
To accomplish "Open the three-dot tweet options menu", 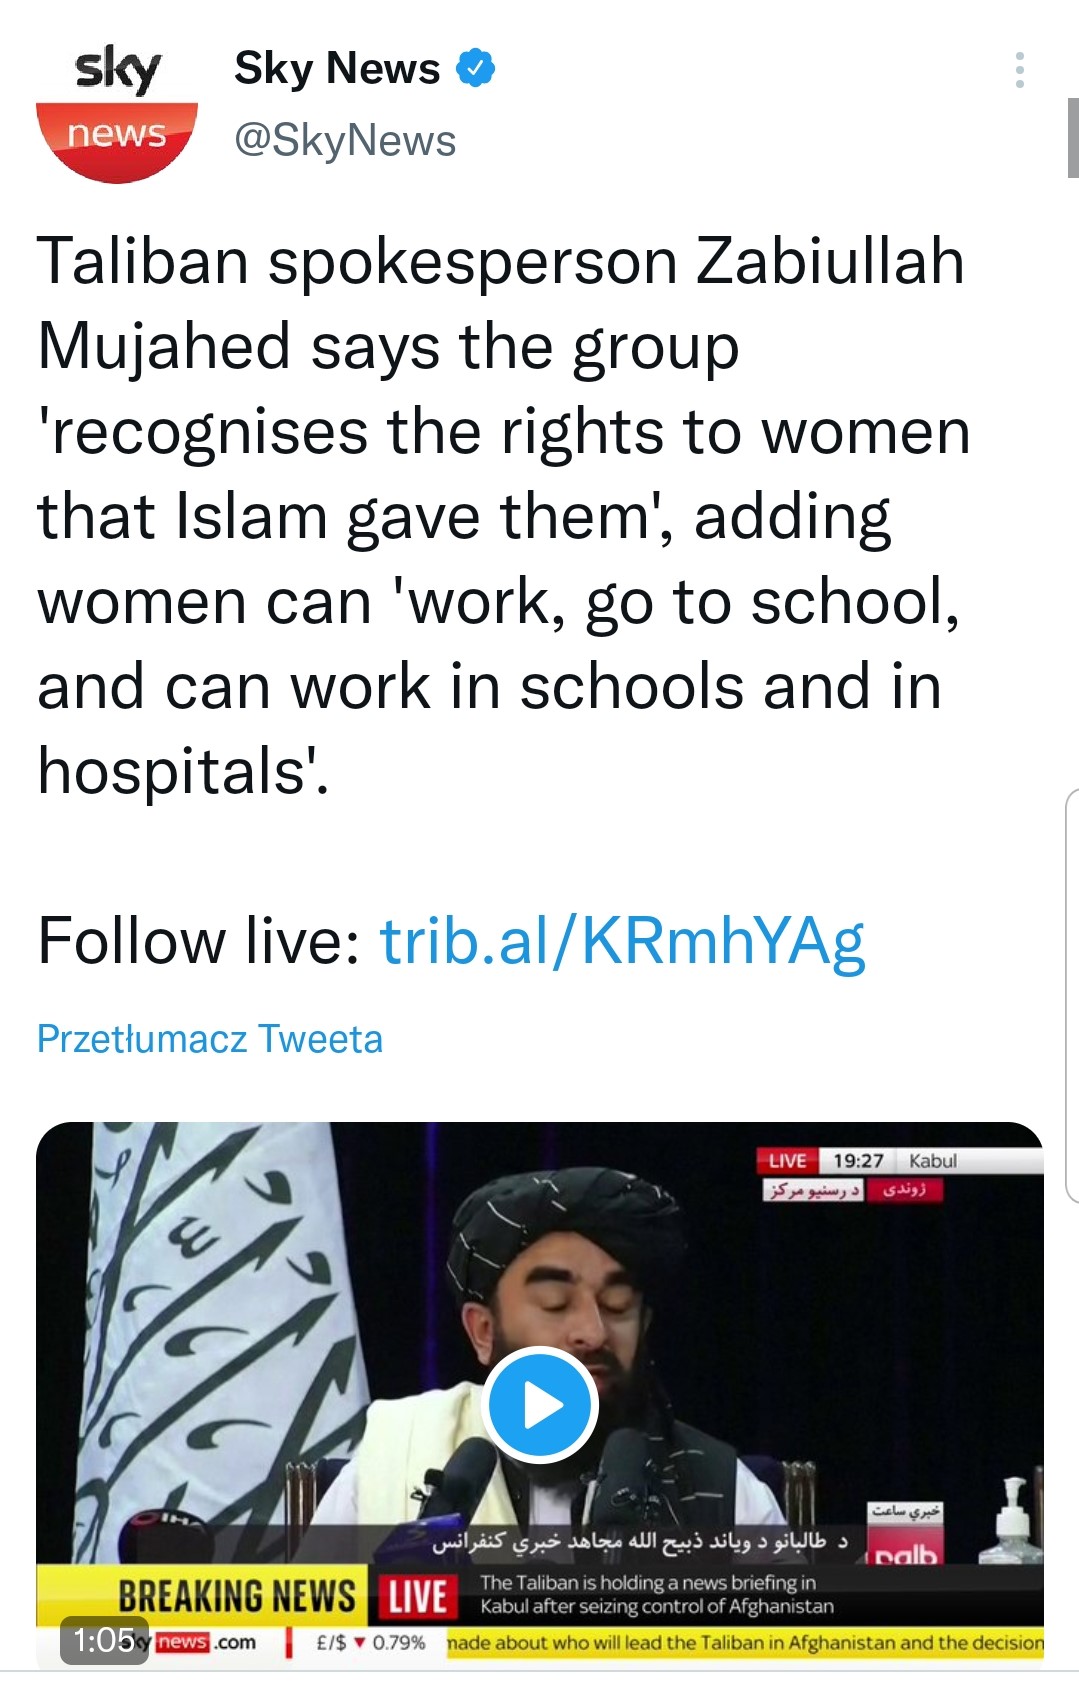I will click(1019, 70).
